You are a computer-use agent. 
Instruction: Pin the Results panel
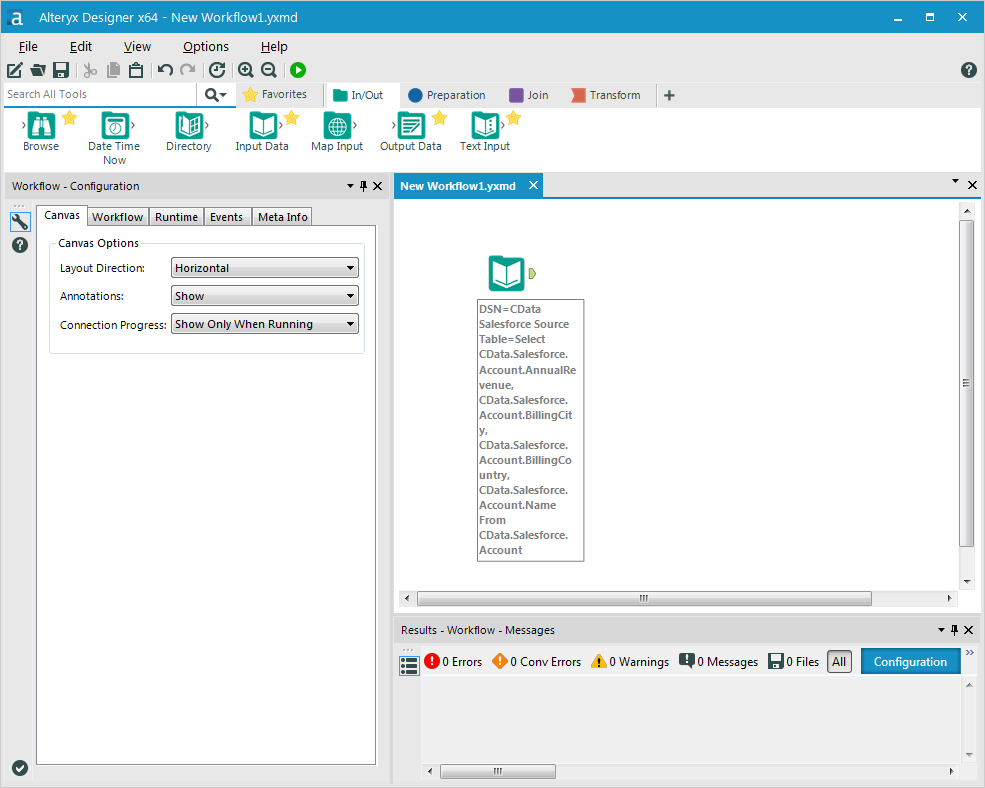[954, 630]
